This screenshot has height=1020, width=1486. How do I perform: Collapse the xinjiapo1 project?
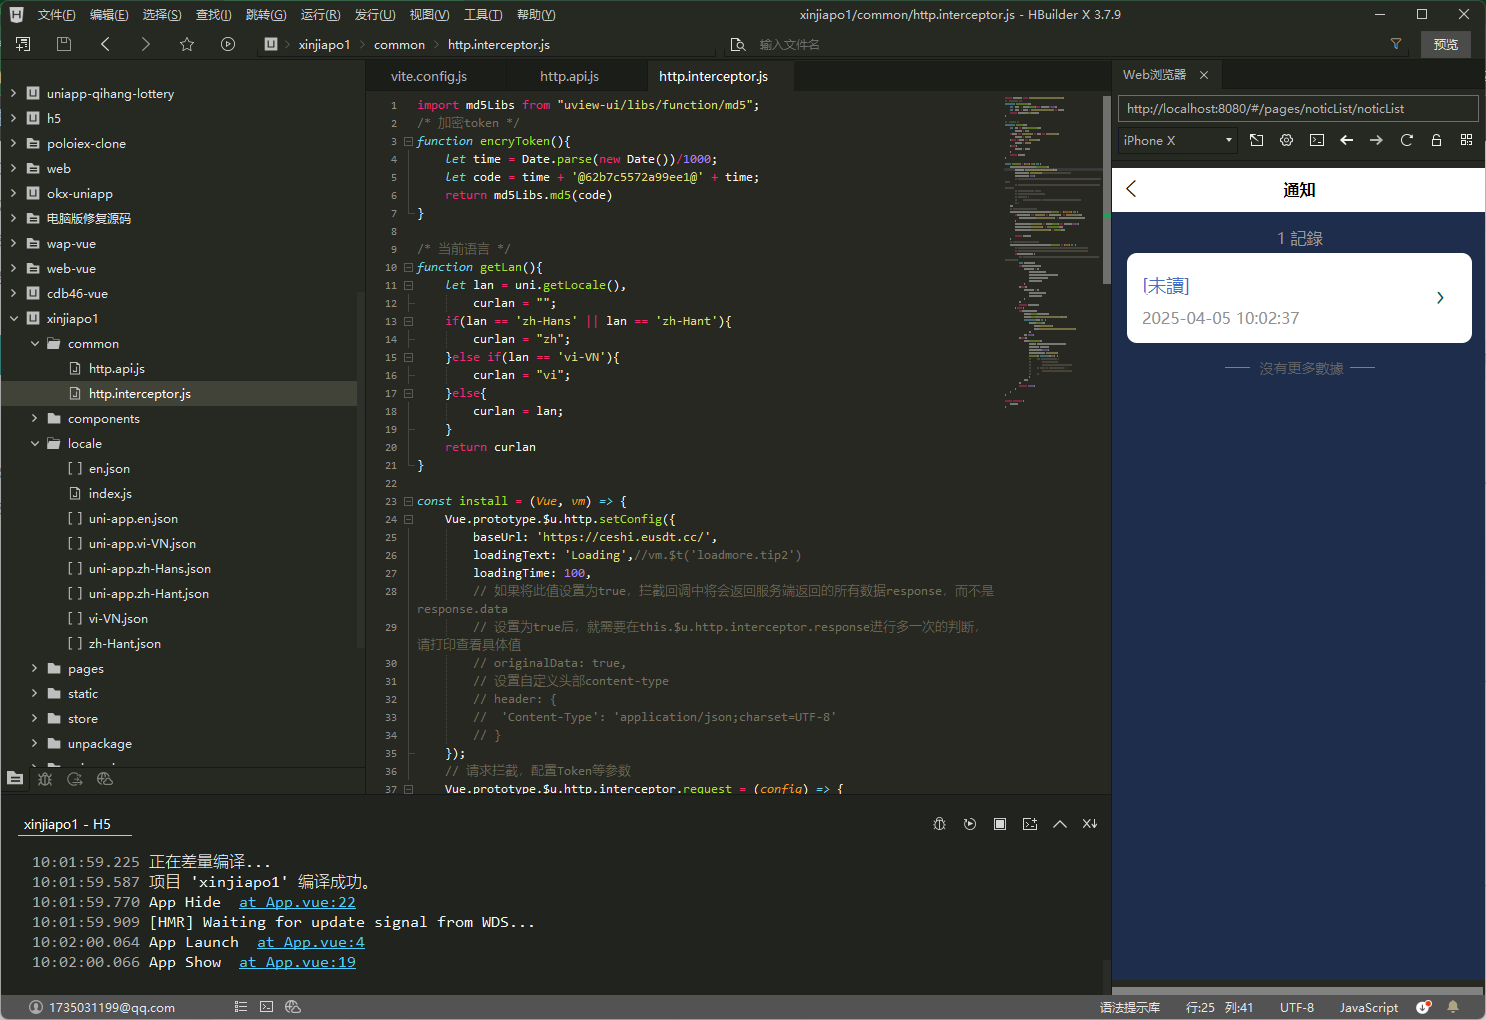(13, 318)
